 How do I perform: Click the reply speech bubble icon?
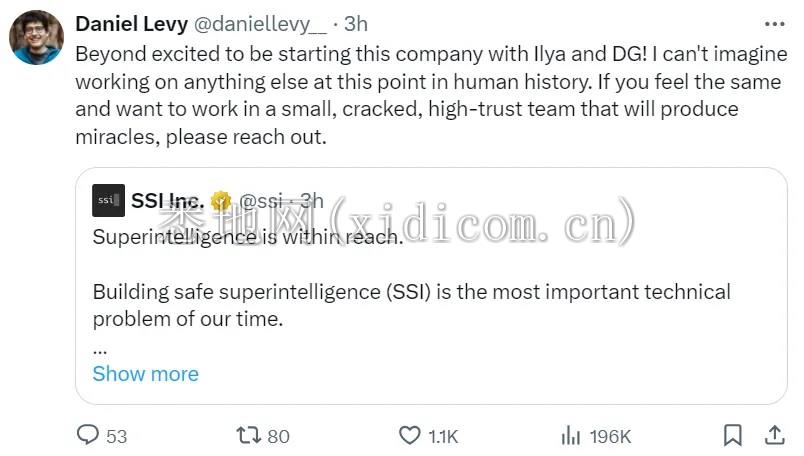coord(88,436)
